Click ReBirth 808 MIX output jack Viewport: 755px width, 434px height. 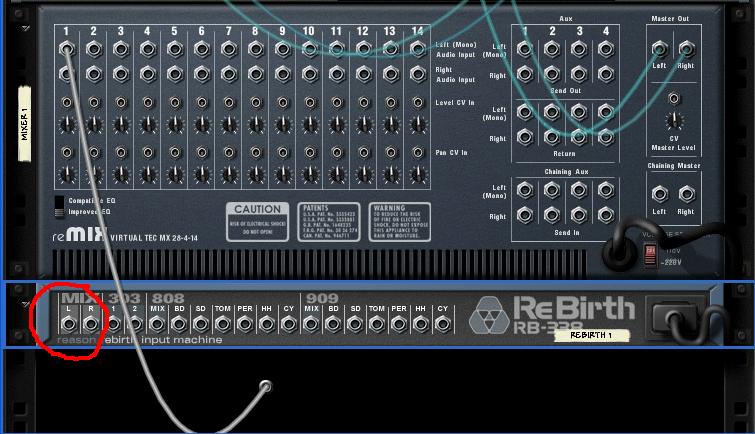157,324
